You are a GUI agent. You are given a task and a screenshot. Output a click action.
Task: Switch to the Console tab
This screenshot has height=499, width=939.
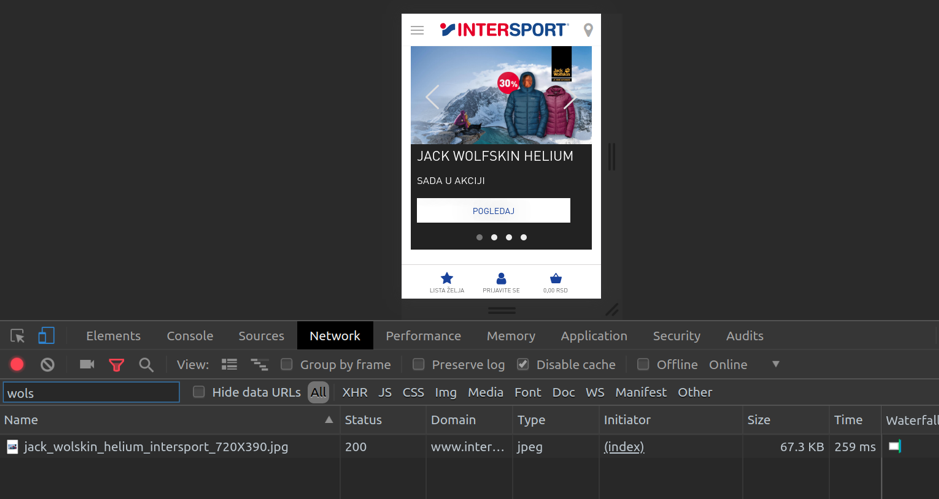[190, 336]
